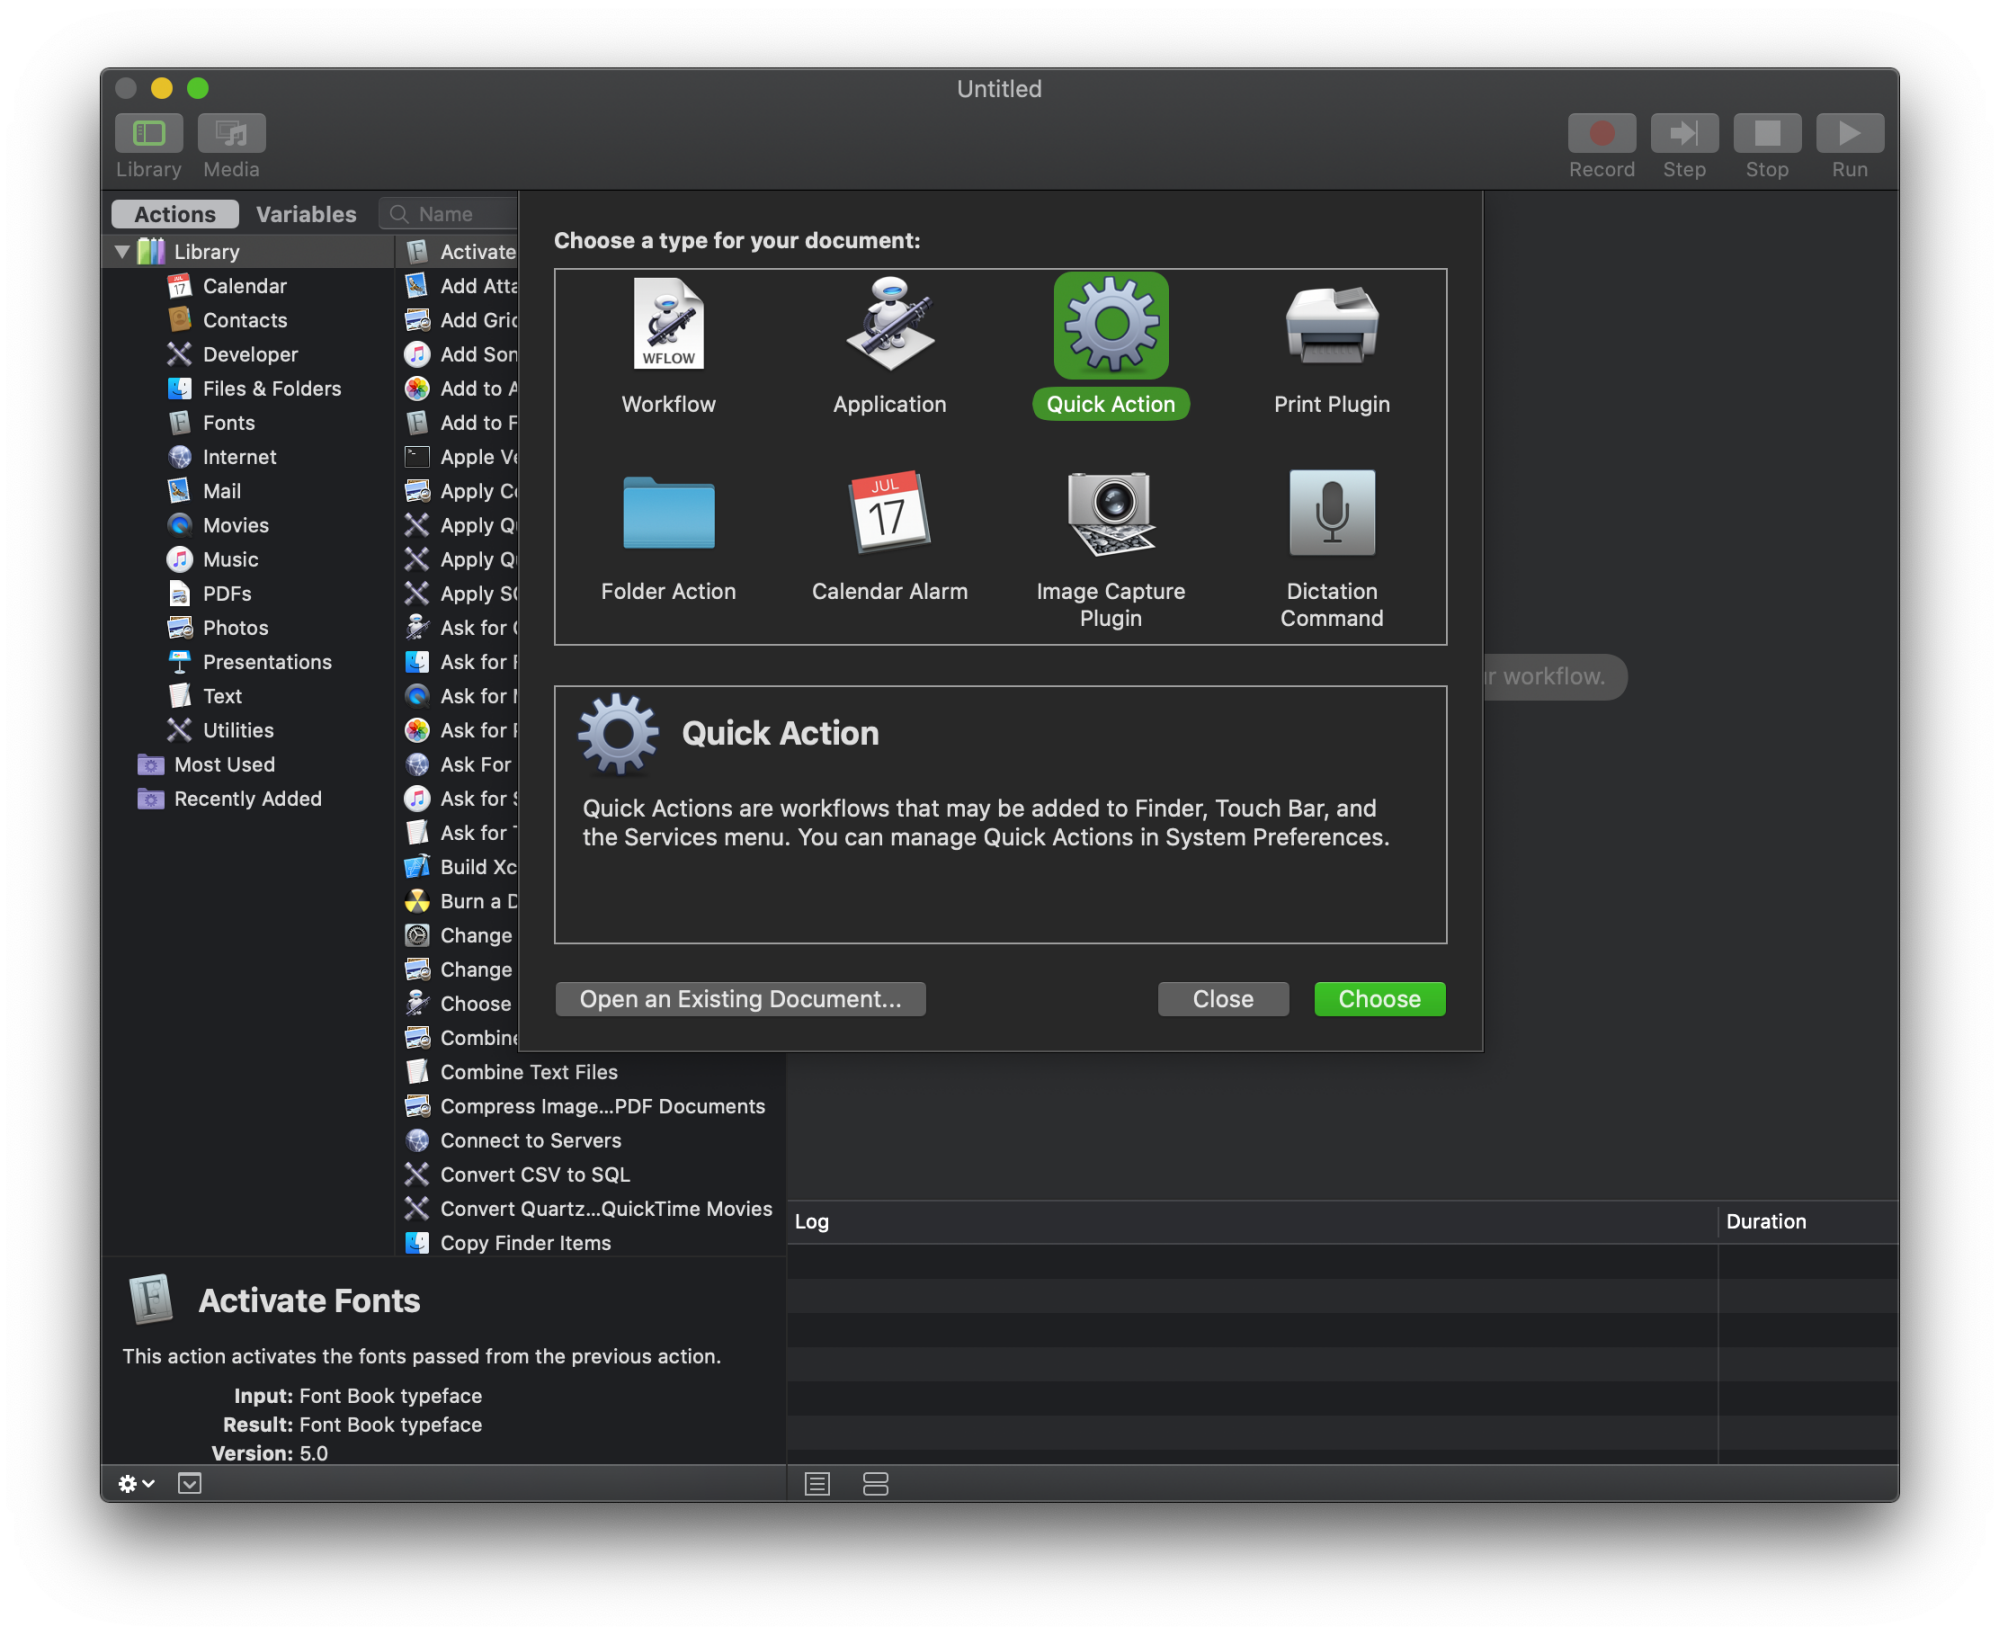The height and width of the screenshot is (1635, 1999).
Task: Select the Build Xc action row
Action: point(460,867)
